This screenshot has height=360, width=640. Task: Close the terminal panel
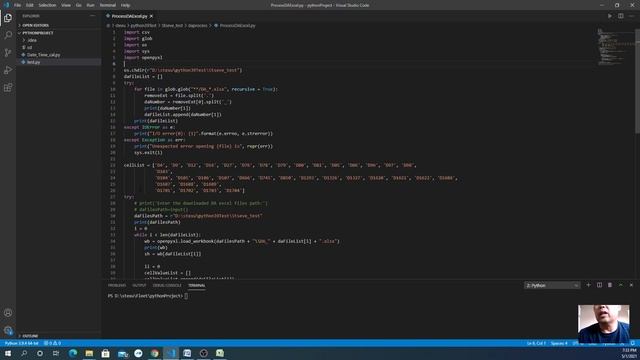631,285
